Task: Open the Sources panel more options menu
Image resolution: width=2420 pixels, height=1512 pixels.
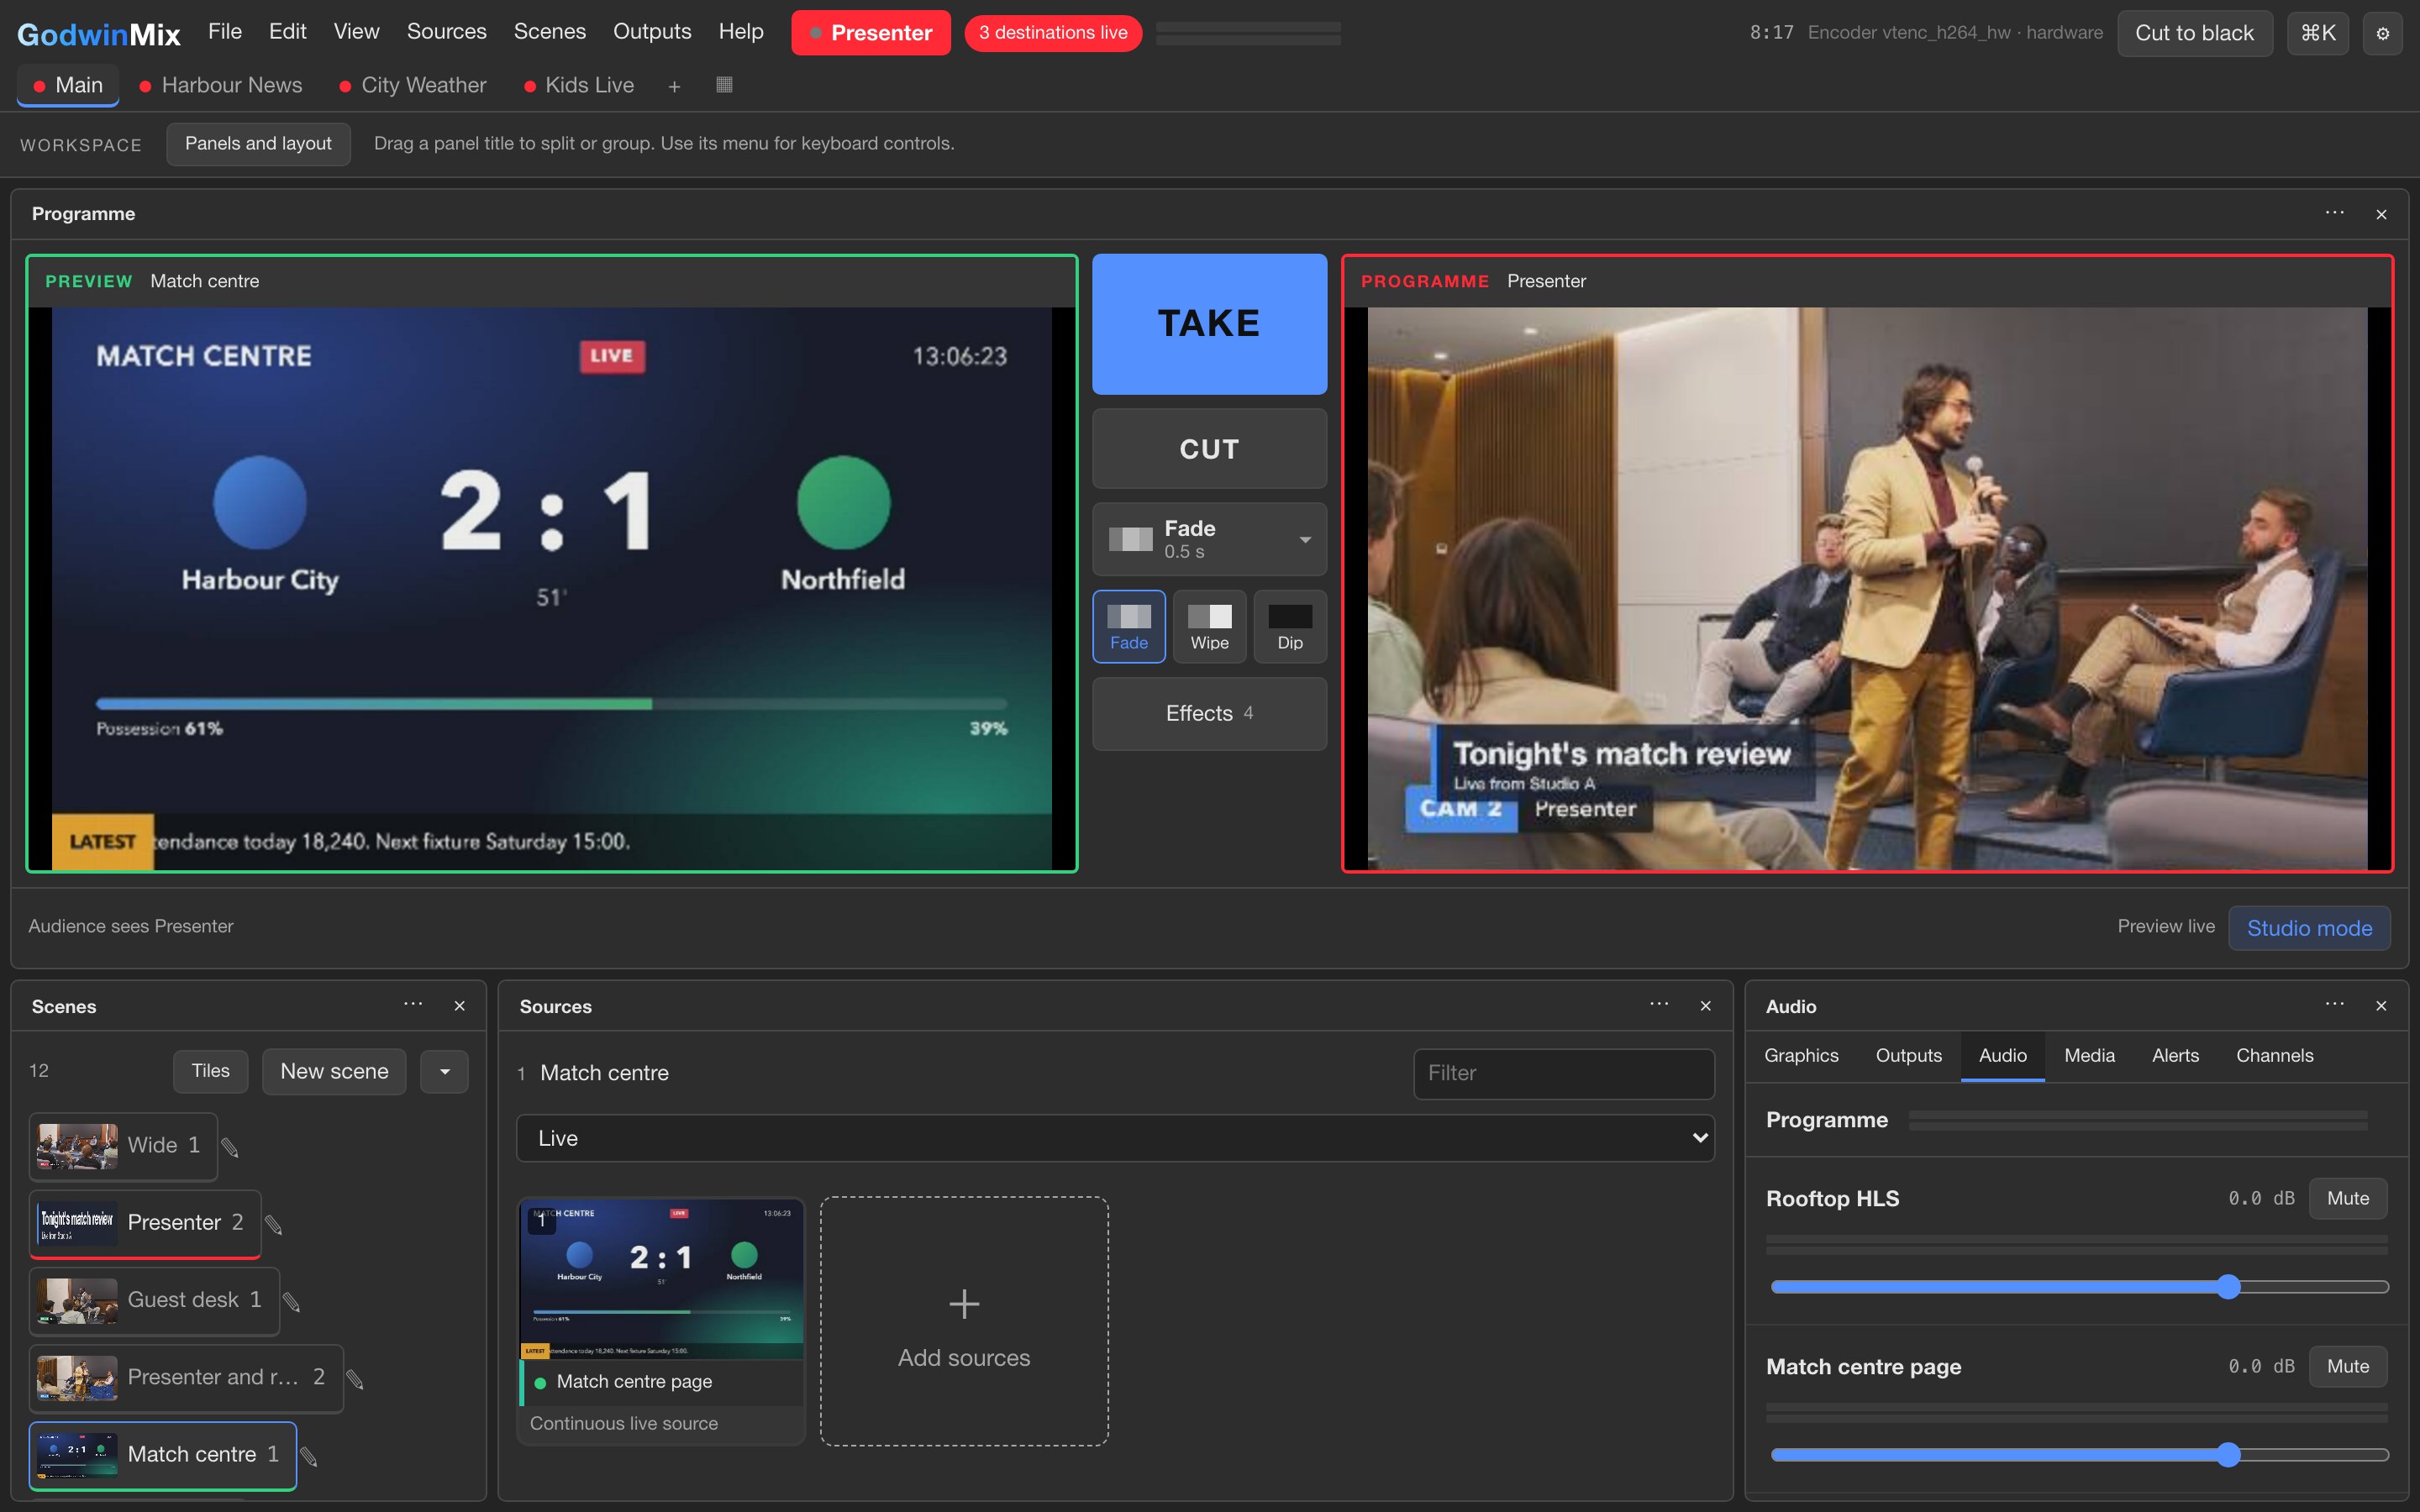Action: point(1659,1005)
